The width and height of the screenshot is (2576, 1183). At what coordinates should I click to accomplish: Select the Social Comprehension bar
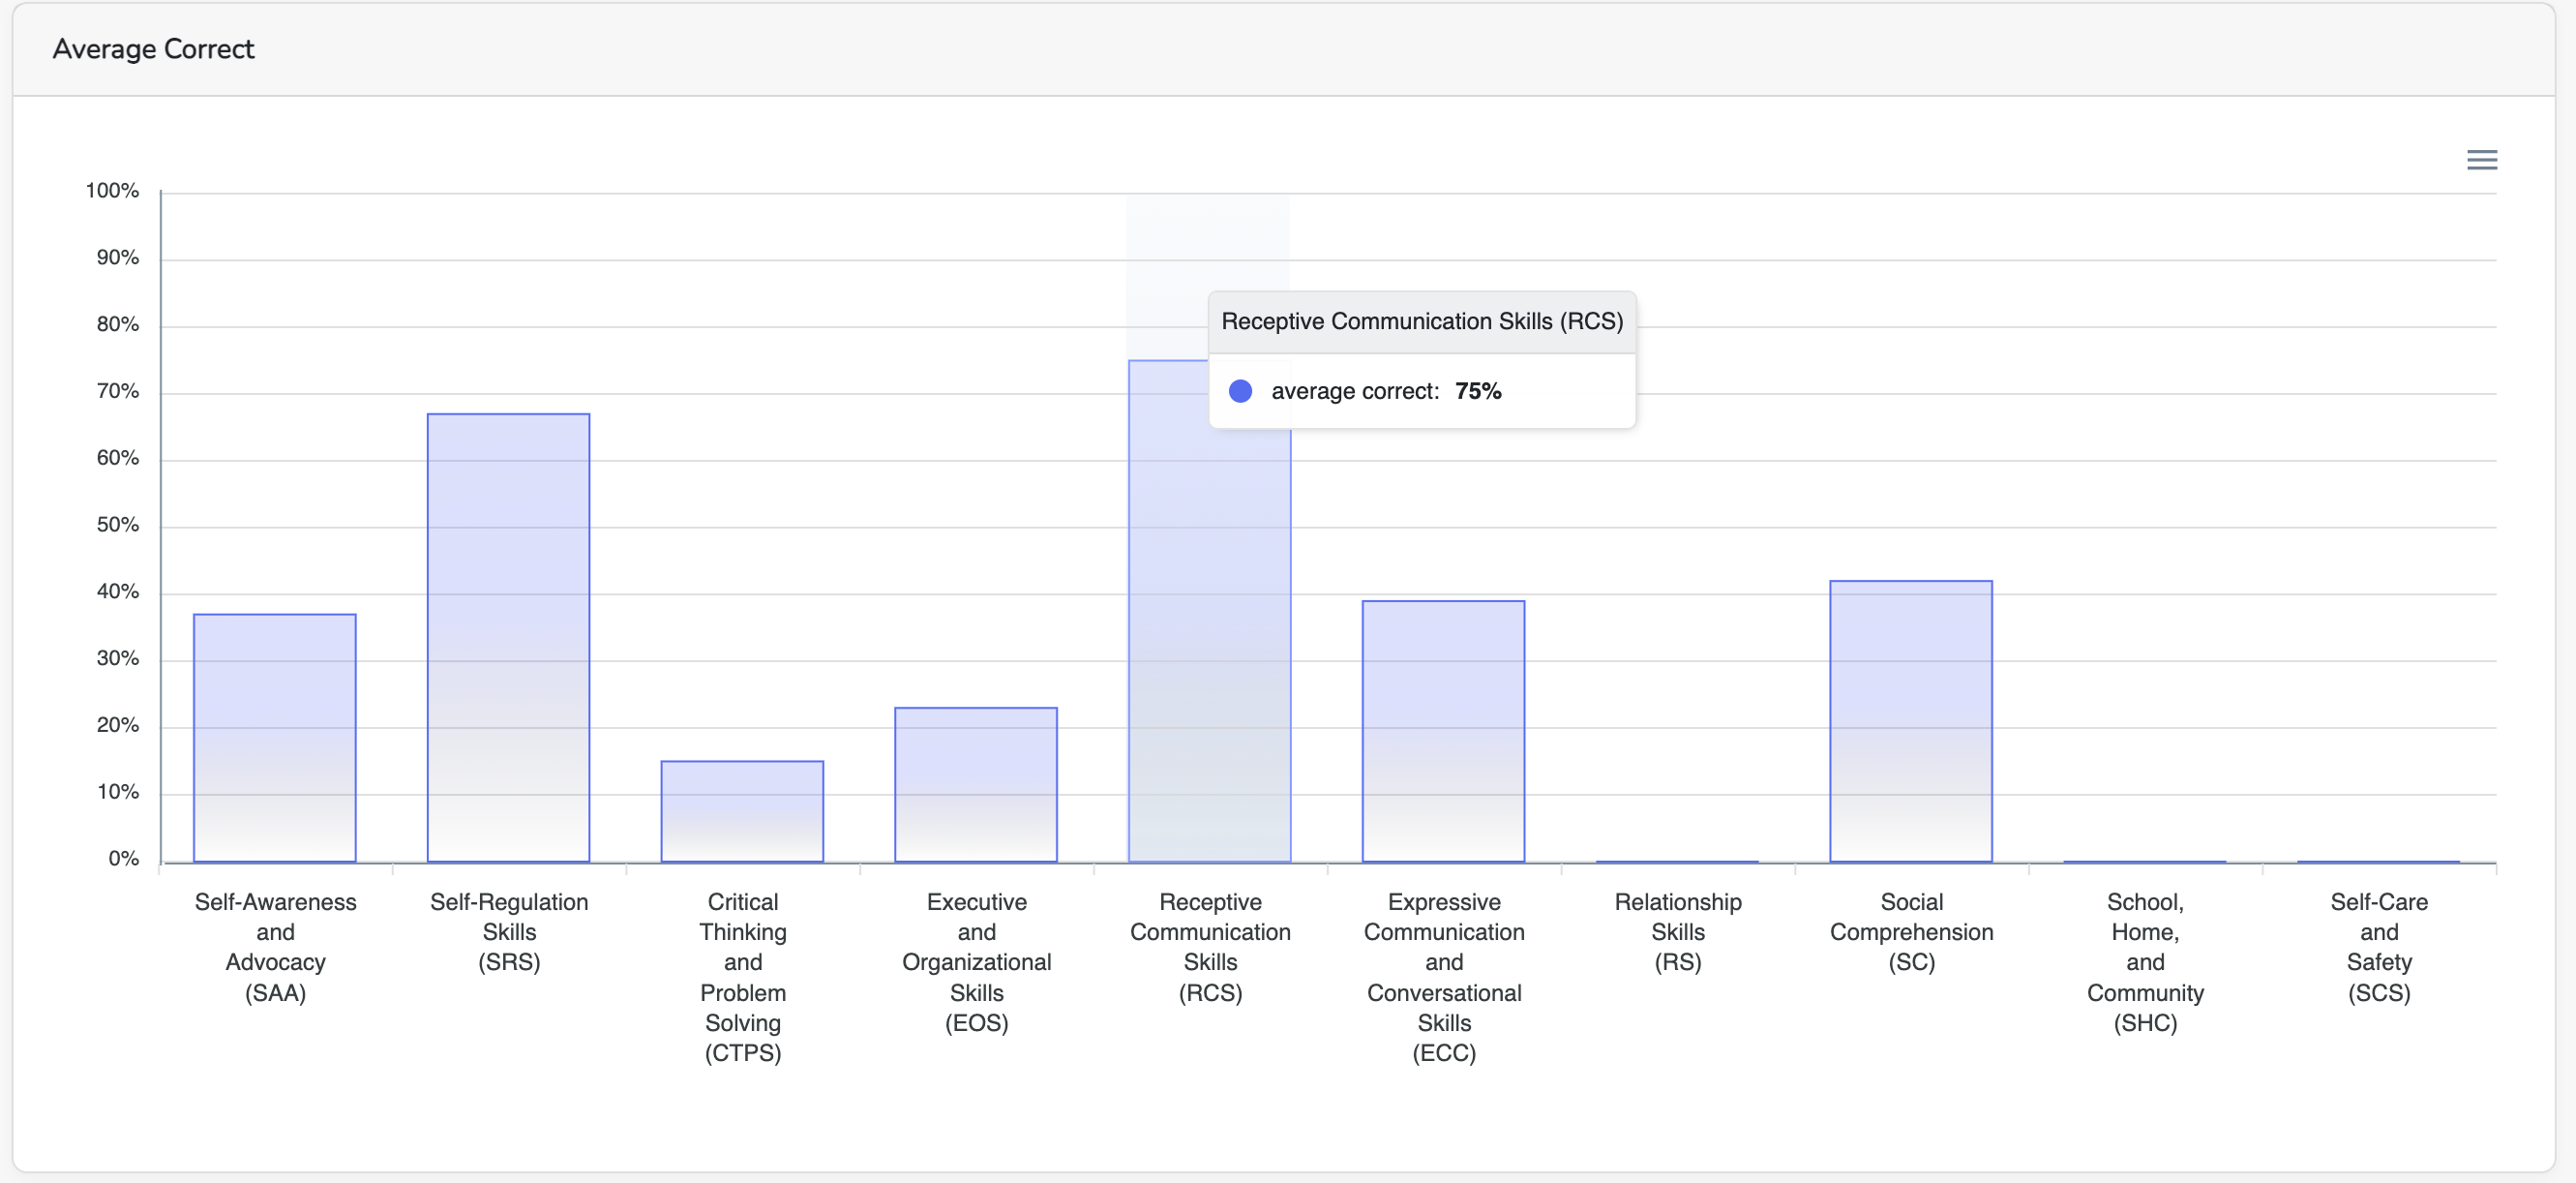click(1911, 720)
